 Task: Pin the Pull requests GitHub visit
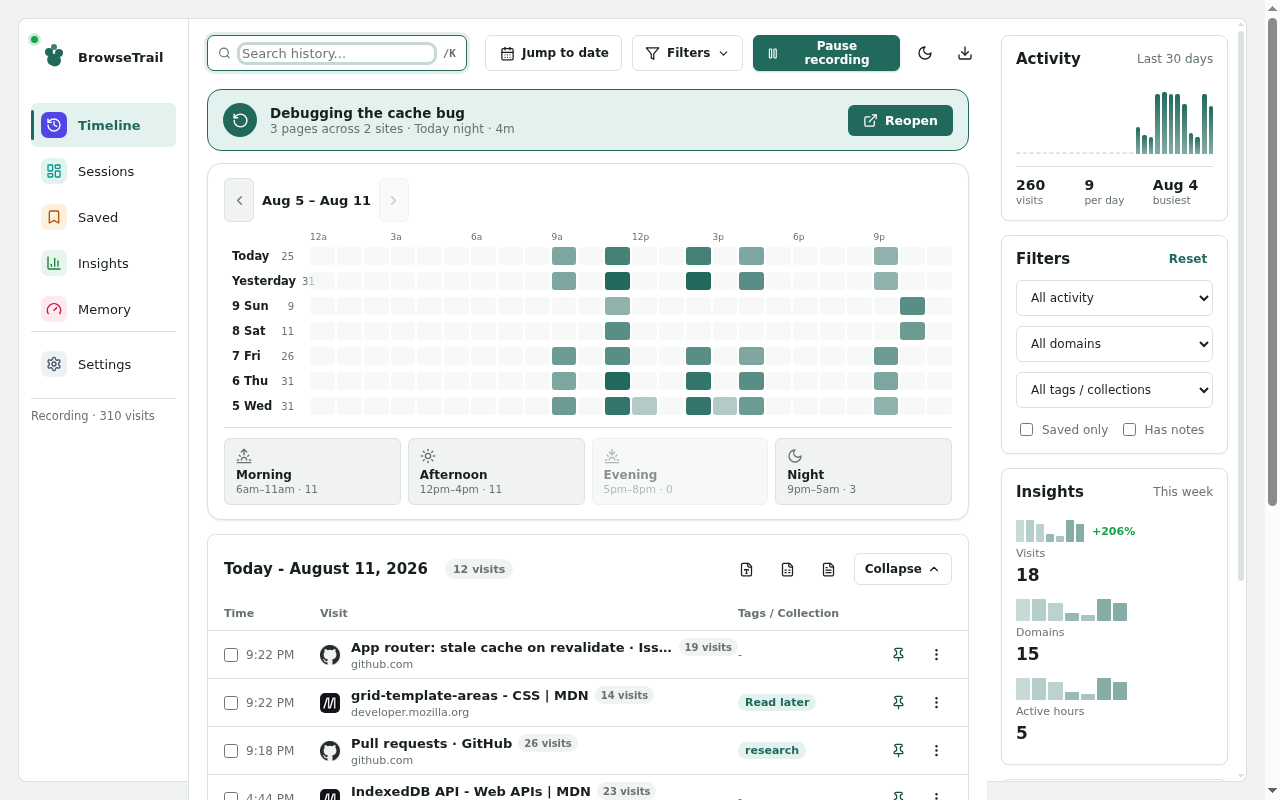[x=898, y=751]
